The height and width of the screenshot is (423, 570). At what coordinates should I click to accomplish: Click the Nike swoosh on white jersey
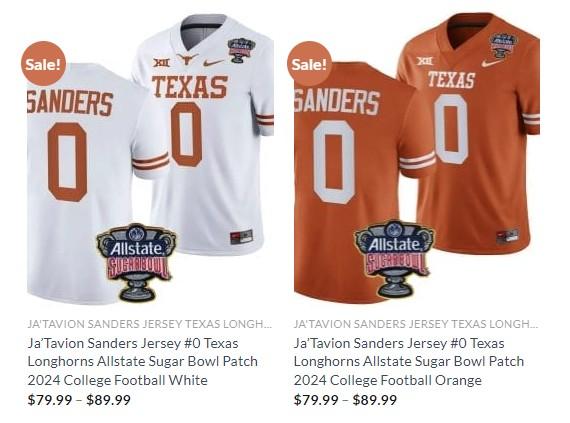click(x=213, y=63)
